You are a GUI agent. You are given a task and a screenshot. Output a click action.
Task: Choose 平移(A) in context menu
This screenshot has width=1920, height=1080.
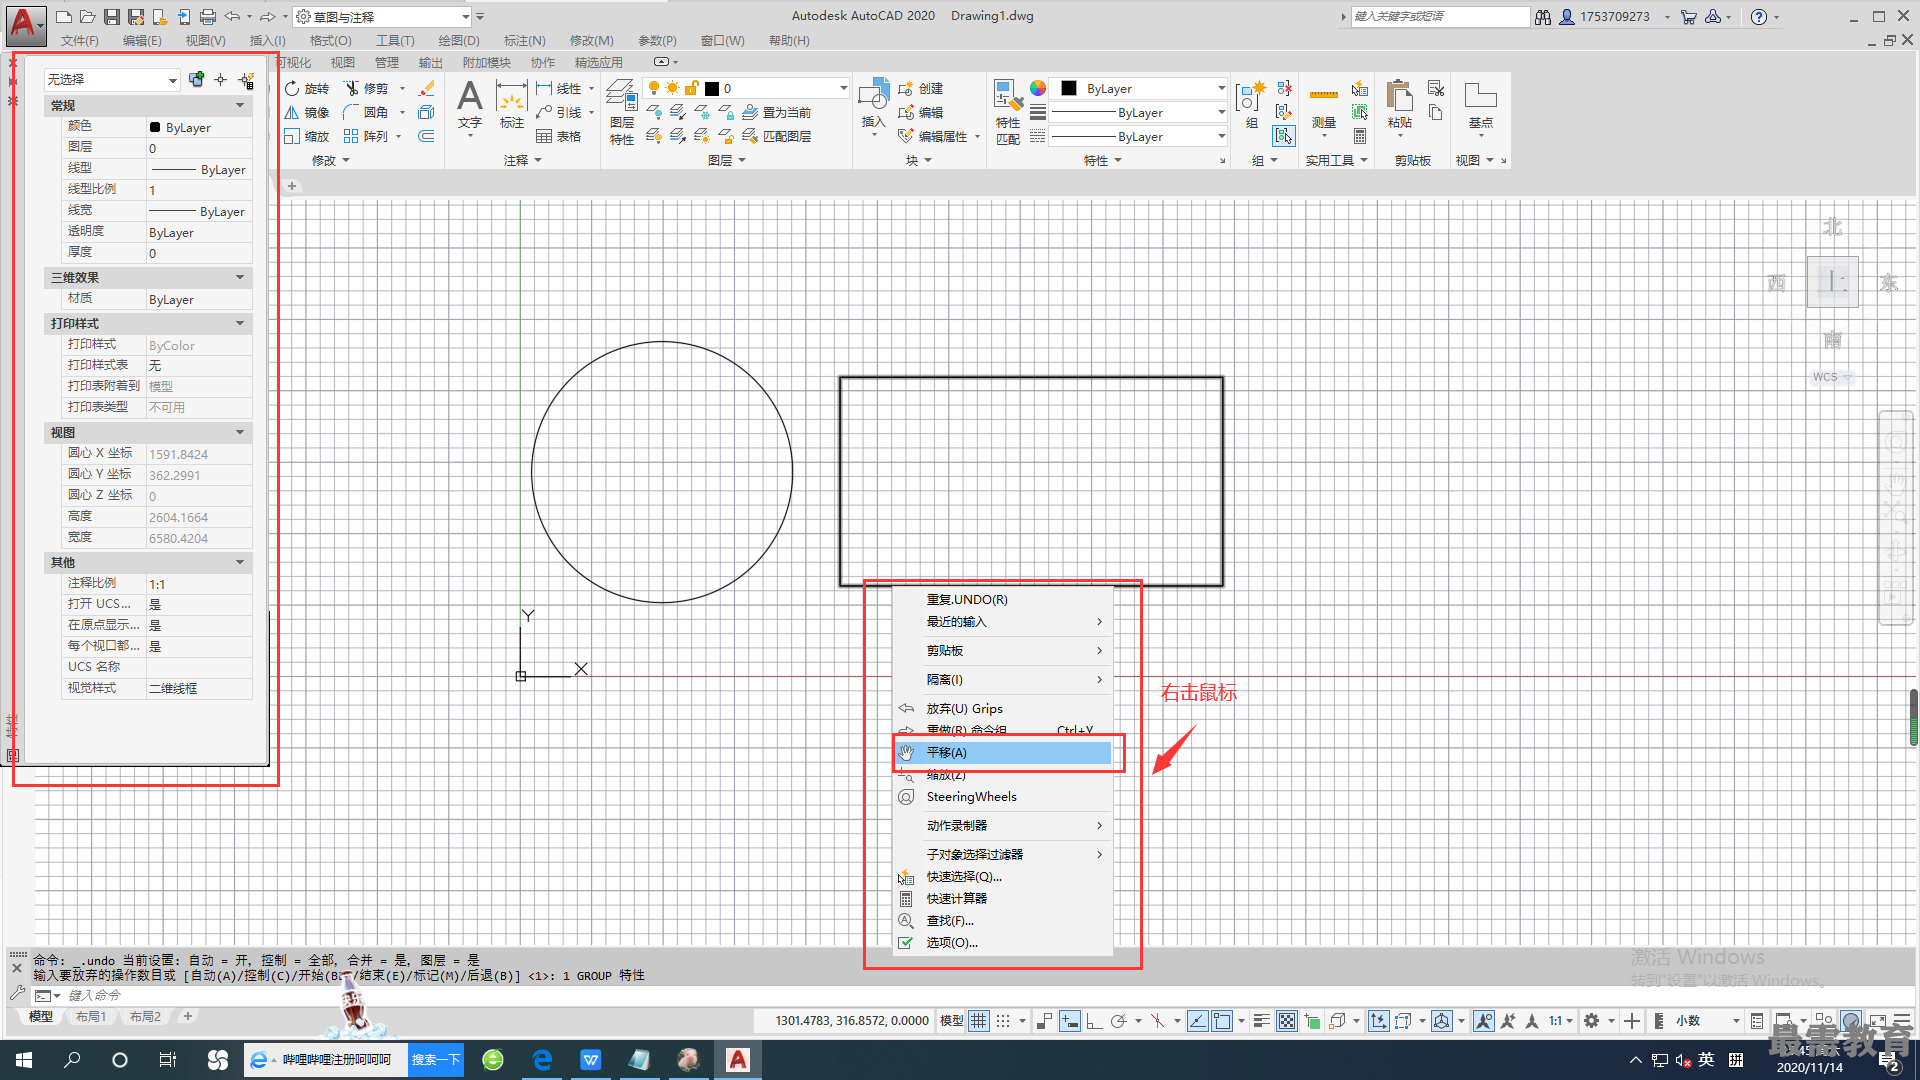(x=1003, y=752)
